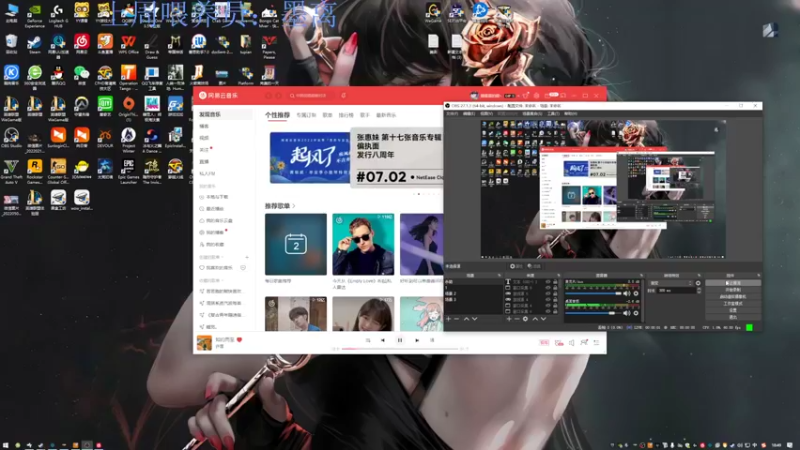Open the 帮助 menu in OBS
The height and width of the screenshot is (450, 800).
pos(571,113)
